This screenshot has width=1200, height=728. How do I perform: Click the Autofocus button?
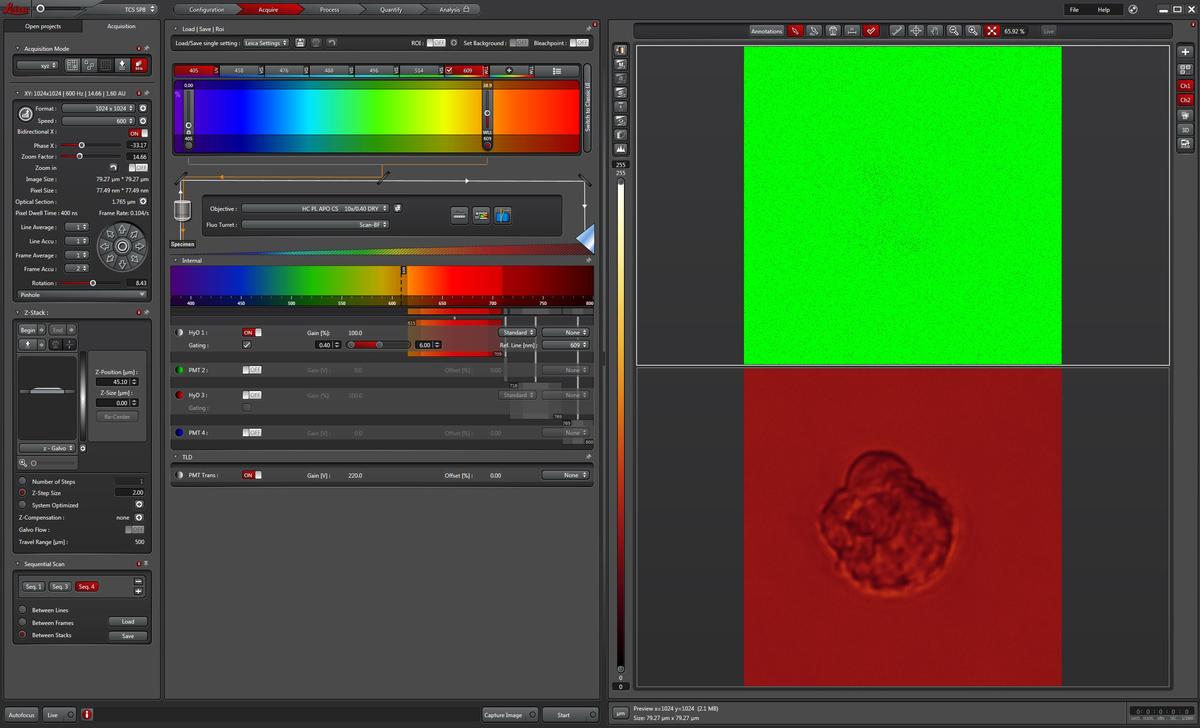tap(21, 715)
